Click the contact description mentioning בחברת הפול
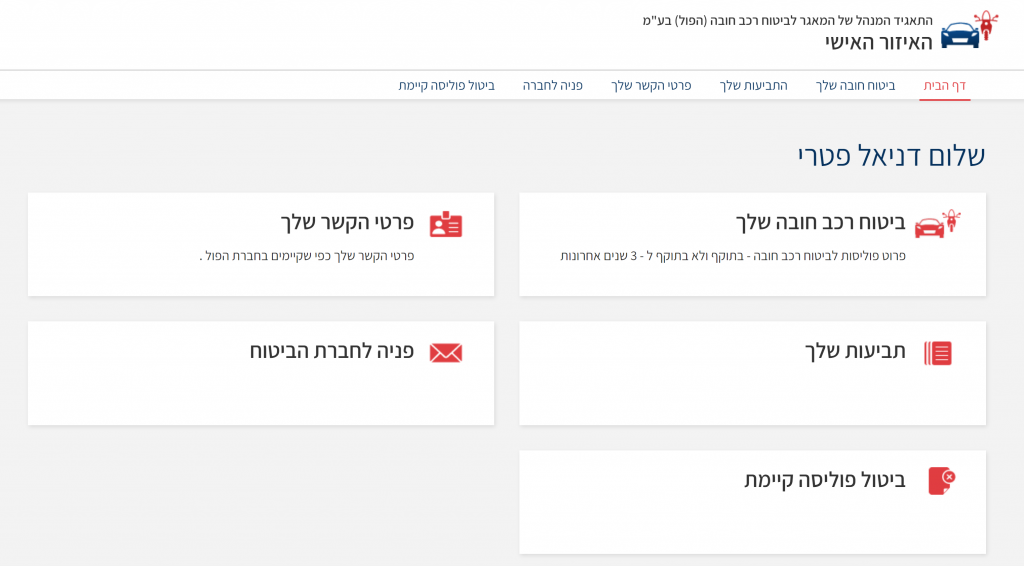This screenshot has height=566, width=1024. pyautogui.click(x=306, y=256)
